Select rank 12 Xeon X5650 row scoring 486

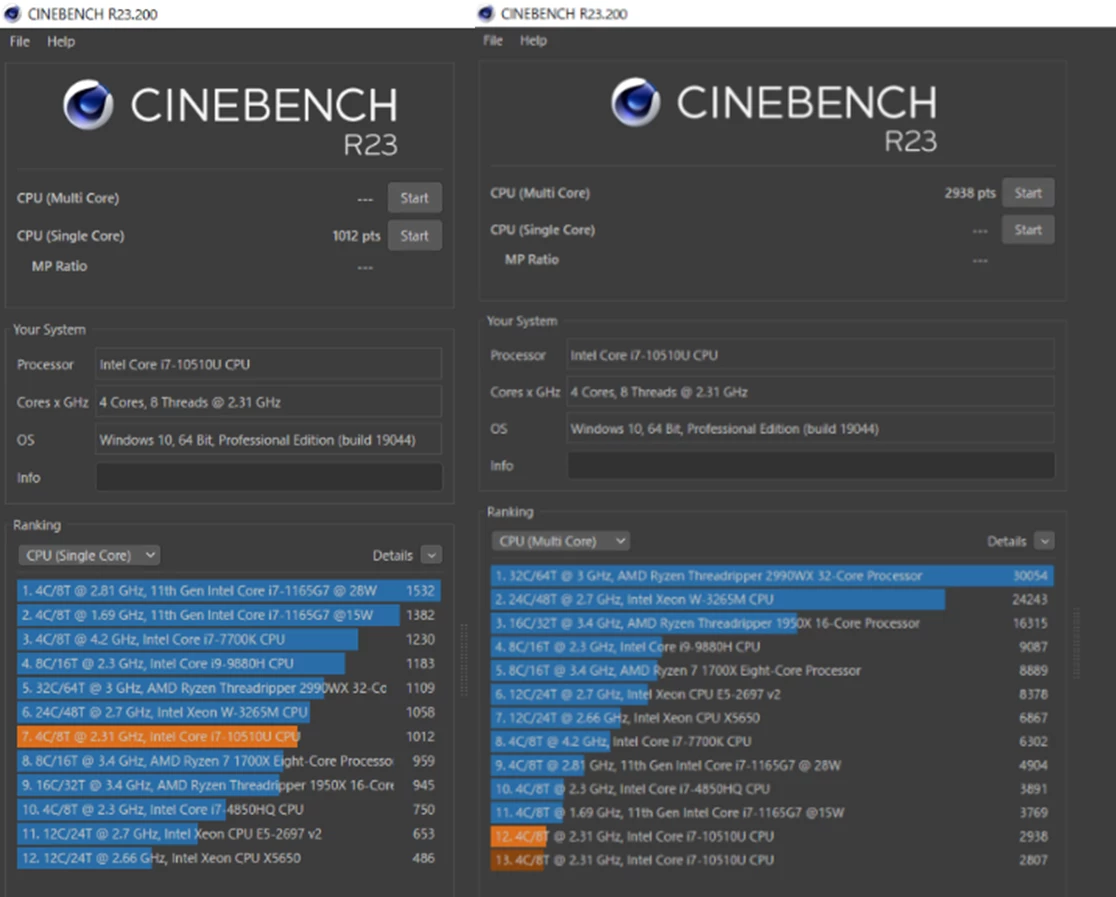pyautogui.click(x=228, y=858)
